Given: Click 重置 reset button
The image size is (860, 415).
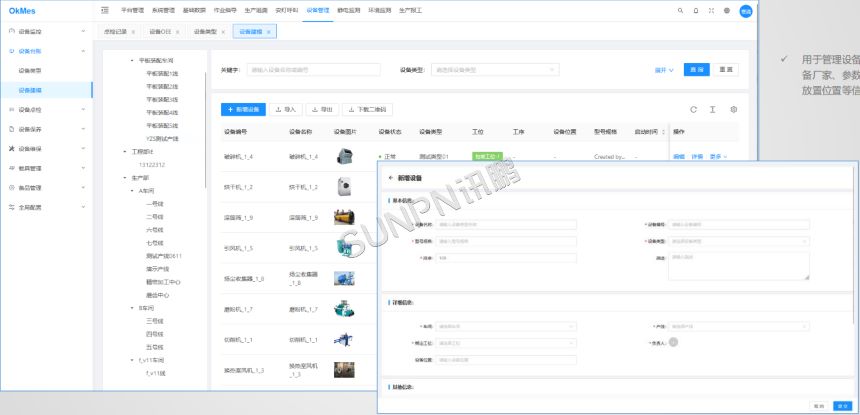Looking at the screenshot, I should (726, 70).
